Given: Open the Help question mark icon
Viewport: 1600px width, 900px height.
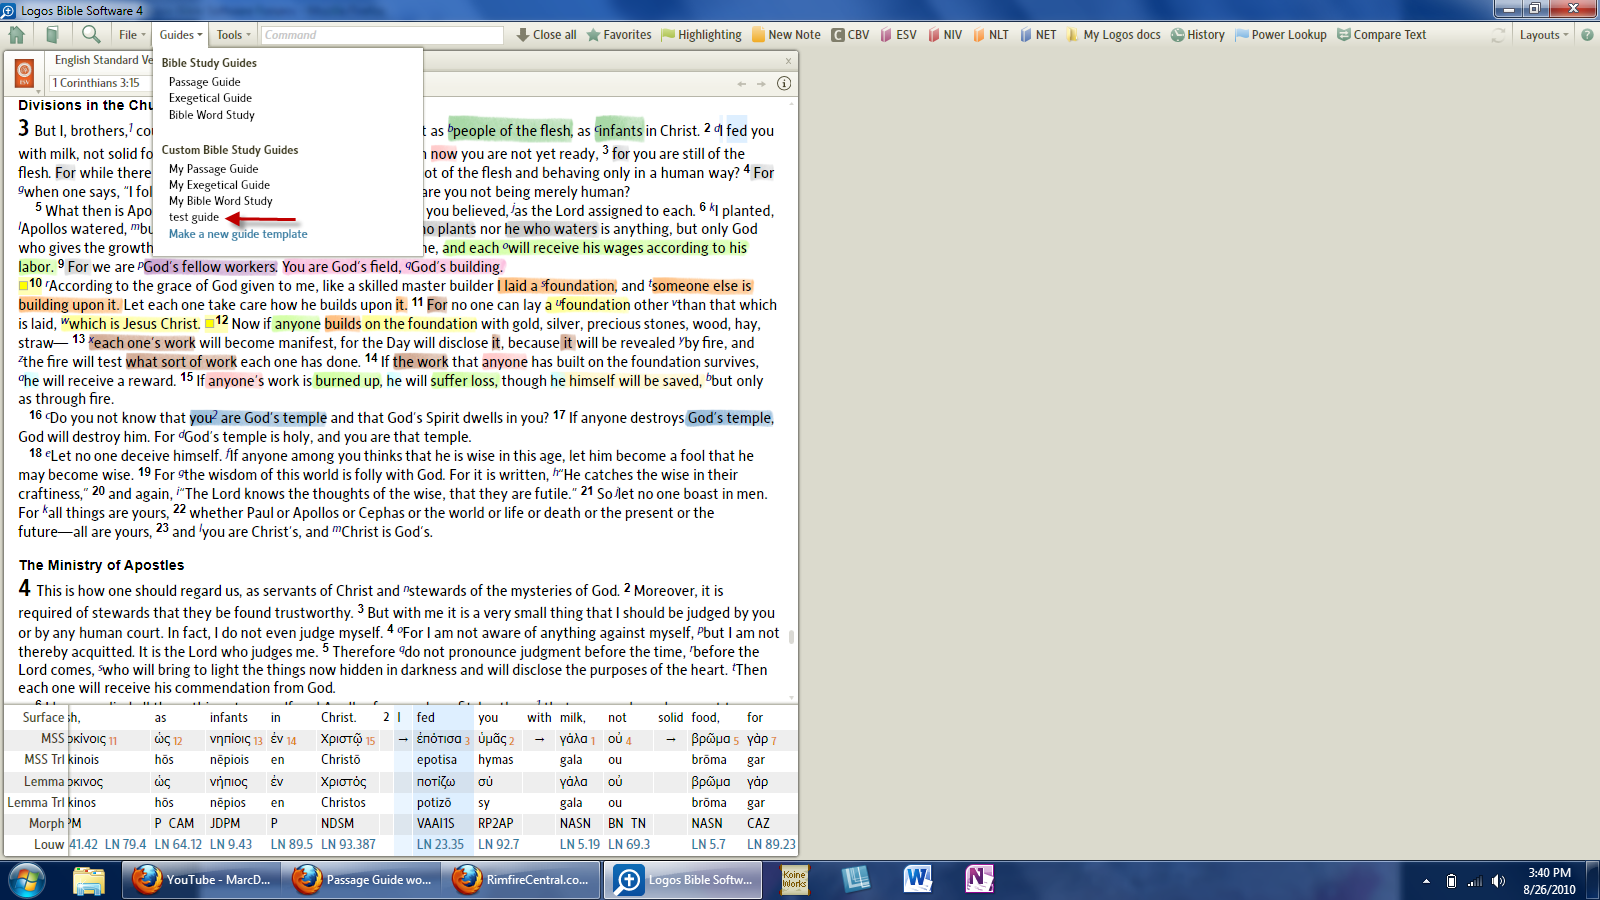Looking at the screenshot, I should [1587, 35].
